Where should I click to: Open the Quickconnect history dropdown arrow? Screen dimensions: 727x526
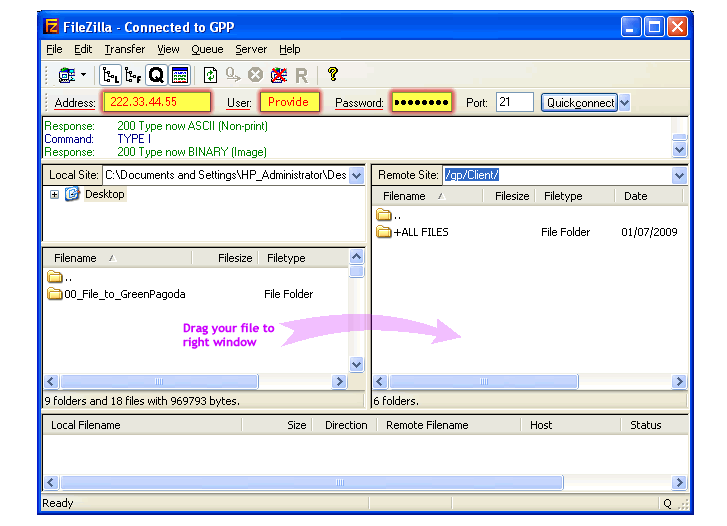click(625, 102)
